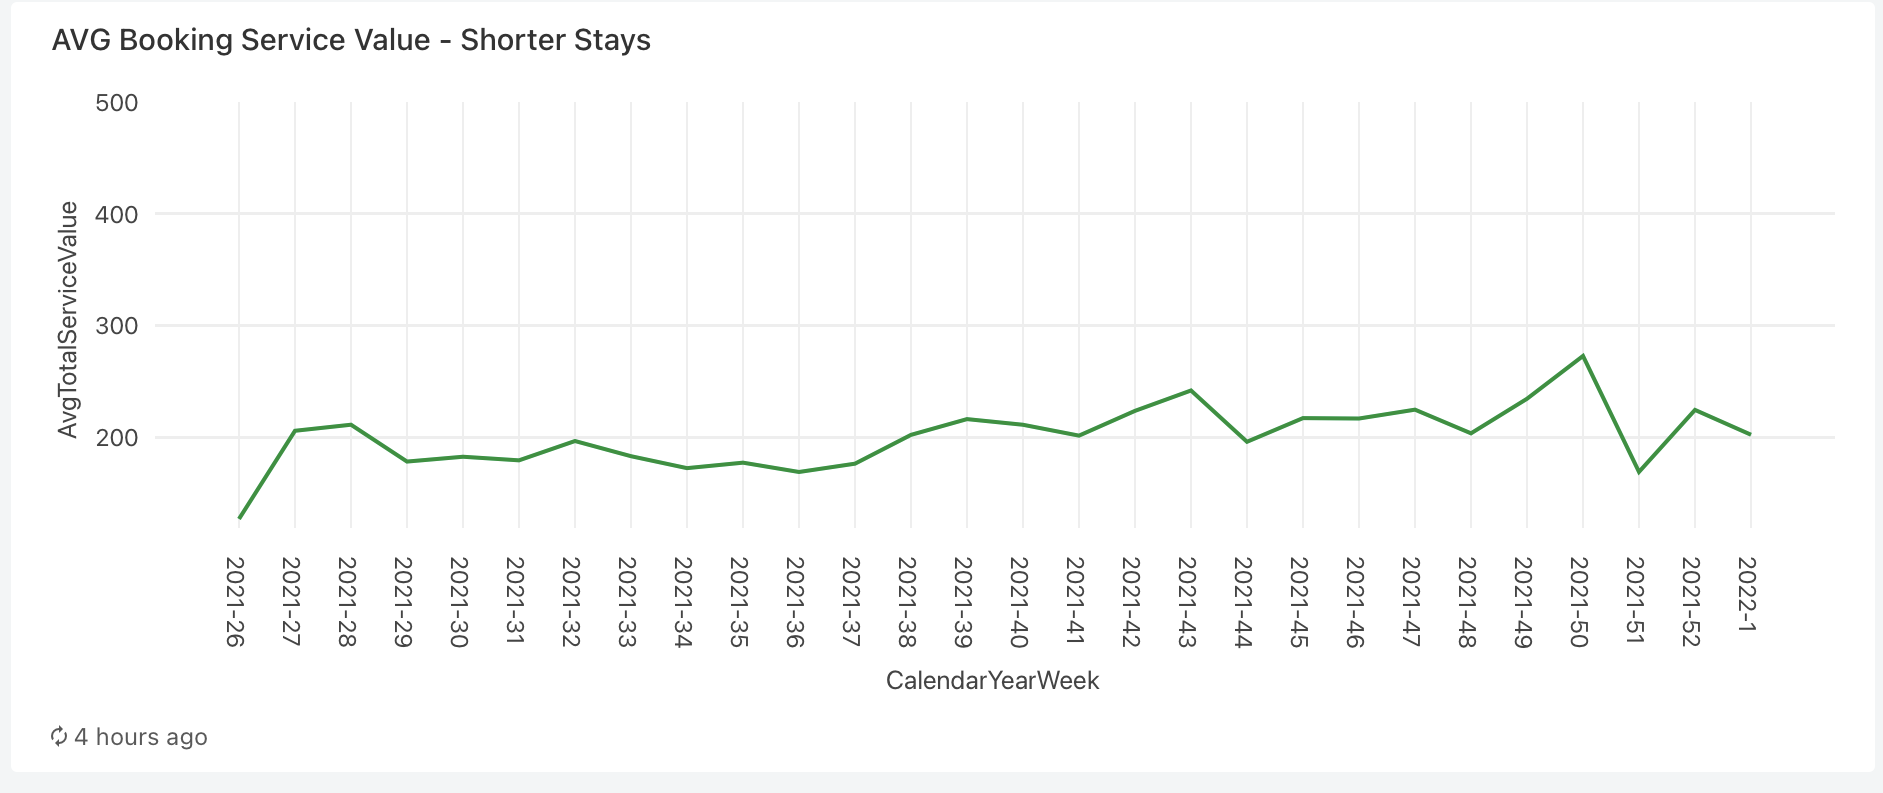Image resolution: width=1883 pixels, height=793 pixels.
Task: Click the 2022-1 x-axis tick label
Action: (1747, 595)
